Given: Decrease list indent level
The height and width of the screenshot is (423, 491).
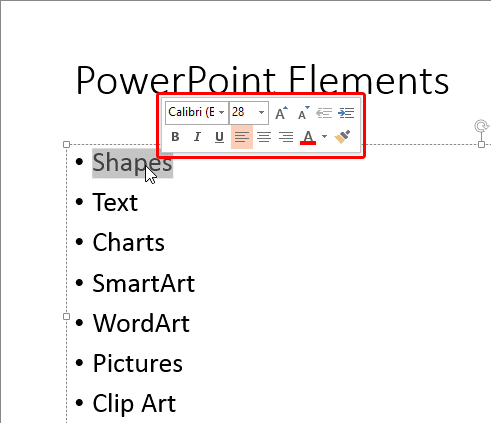Looking at the screenshot, I should point(324,113).
